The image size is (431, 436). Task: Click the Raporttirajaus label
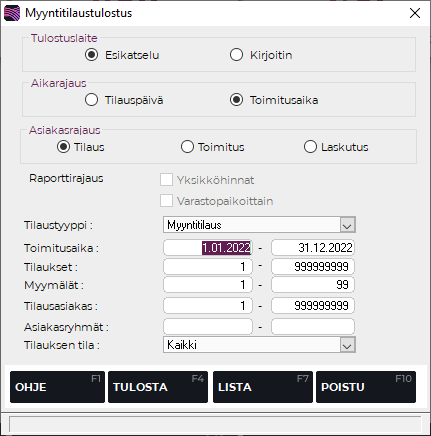click(66, 178)
